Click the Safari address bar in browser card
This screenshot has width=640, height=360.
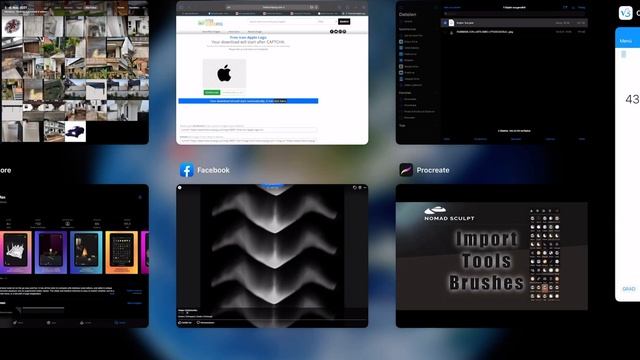coord(272,7)
